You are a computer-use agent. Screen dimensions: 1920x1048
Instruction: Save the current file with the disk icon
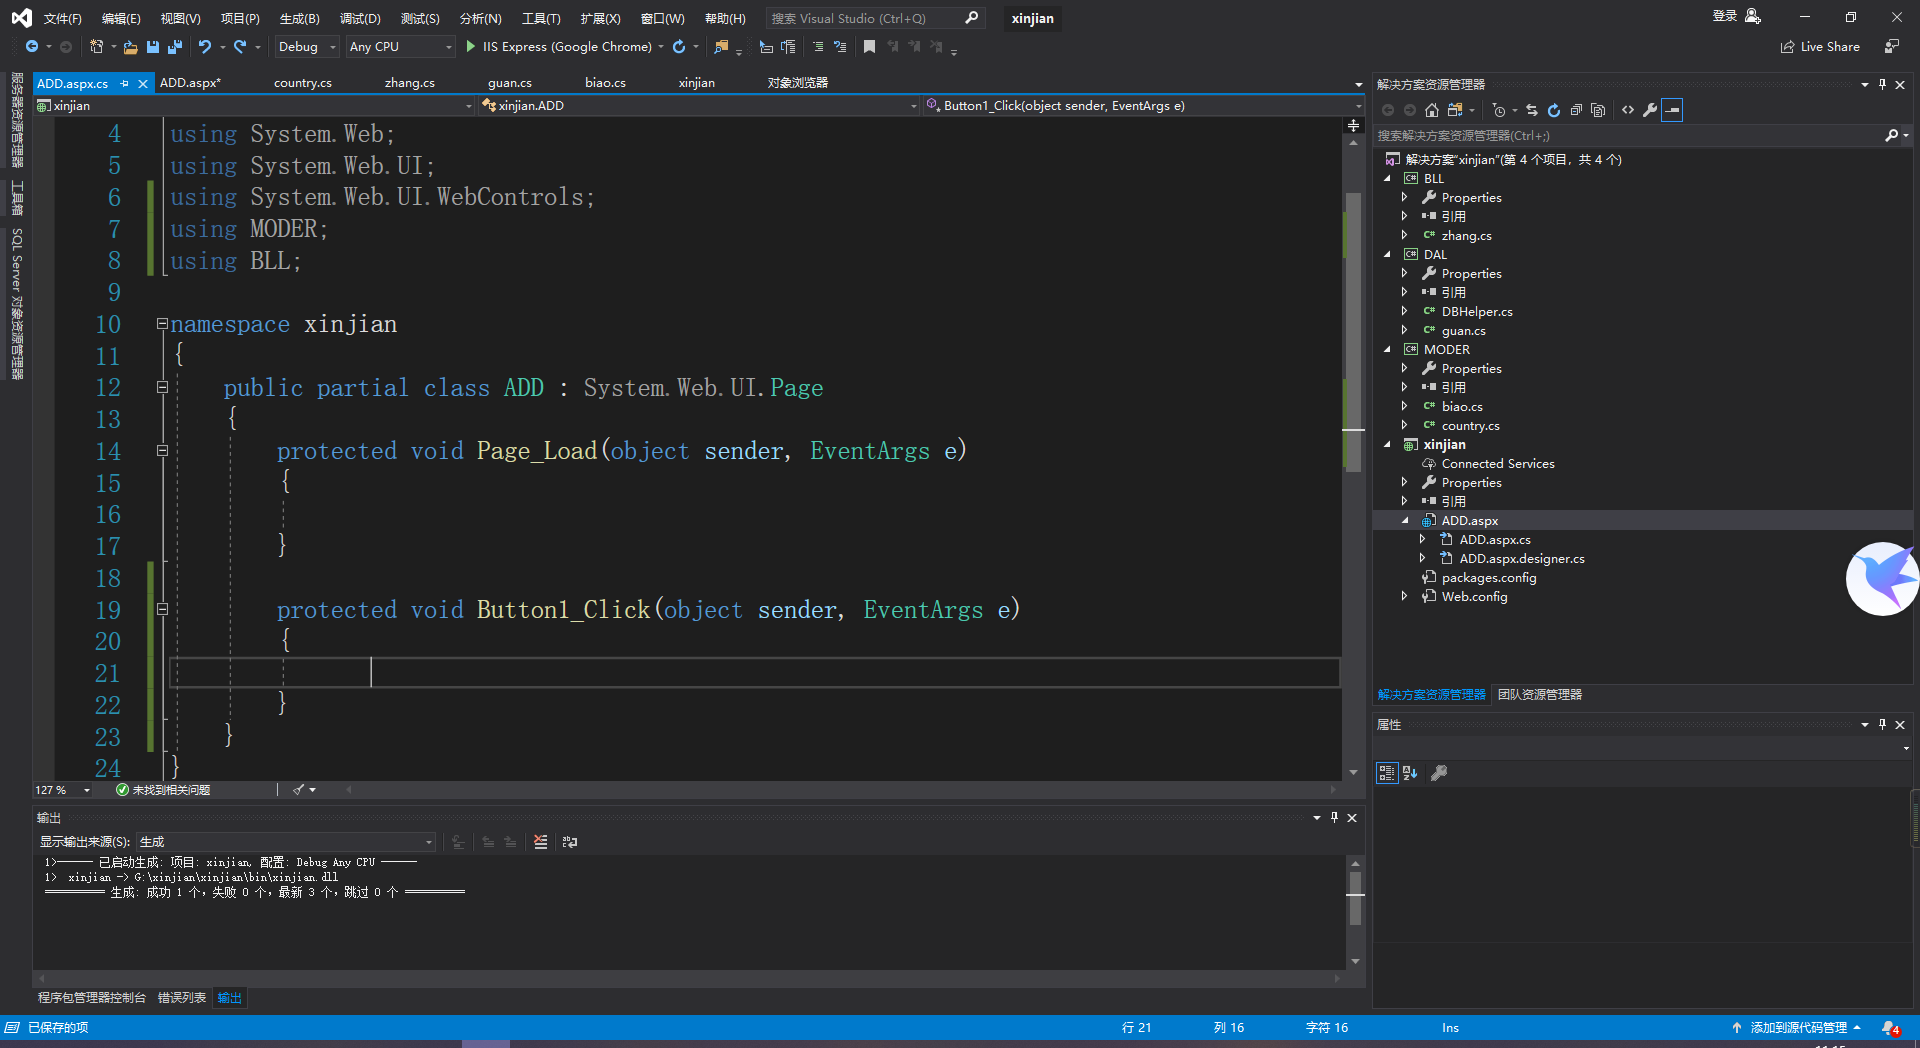(153, 47)
